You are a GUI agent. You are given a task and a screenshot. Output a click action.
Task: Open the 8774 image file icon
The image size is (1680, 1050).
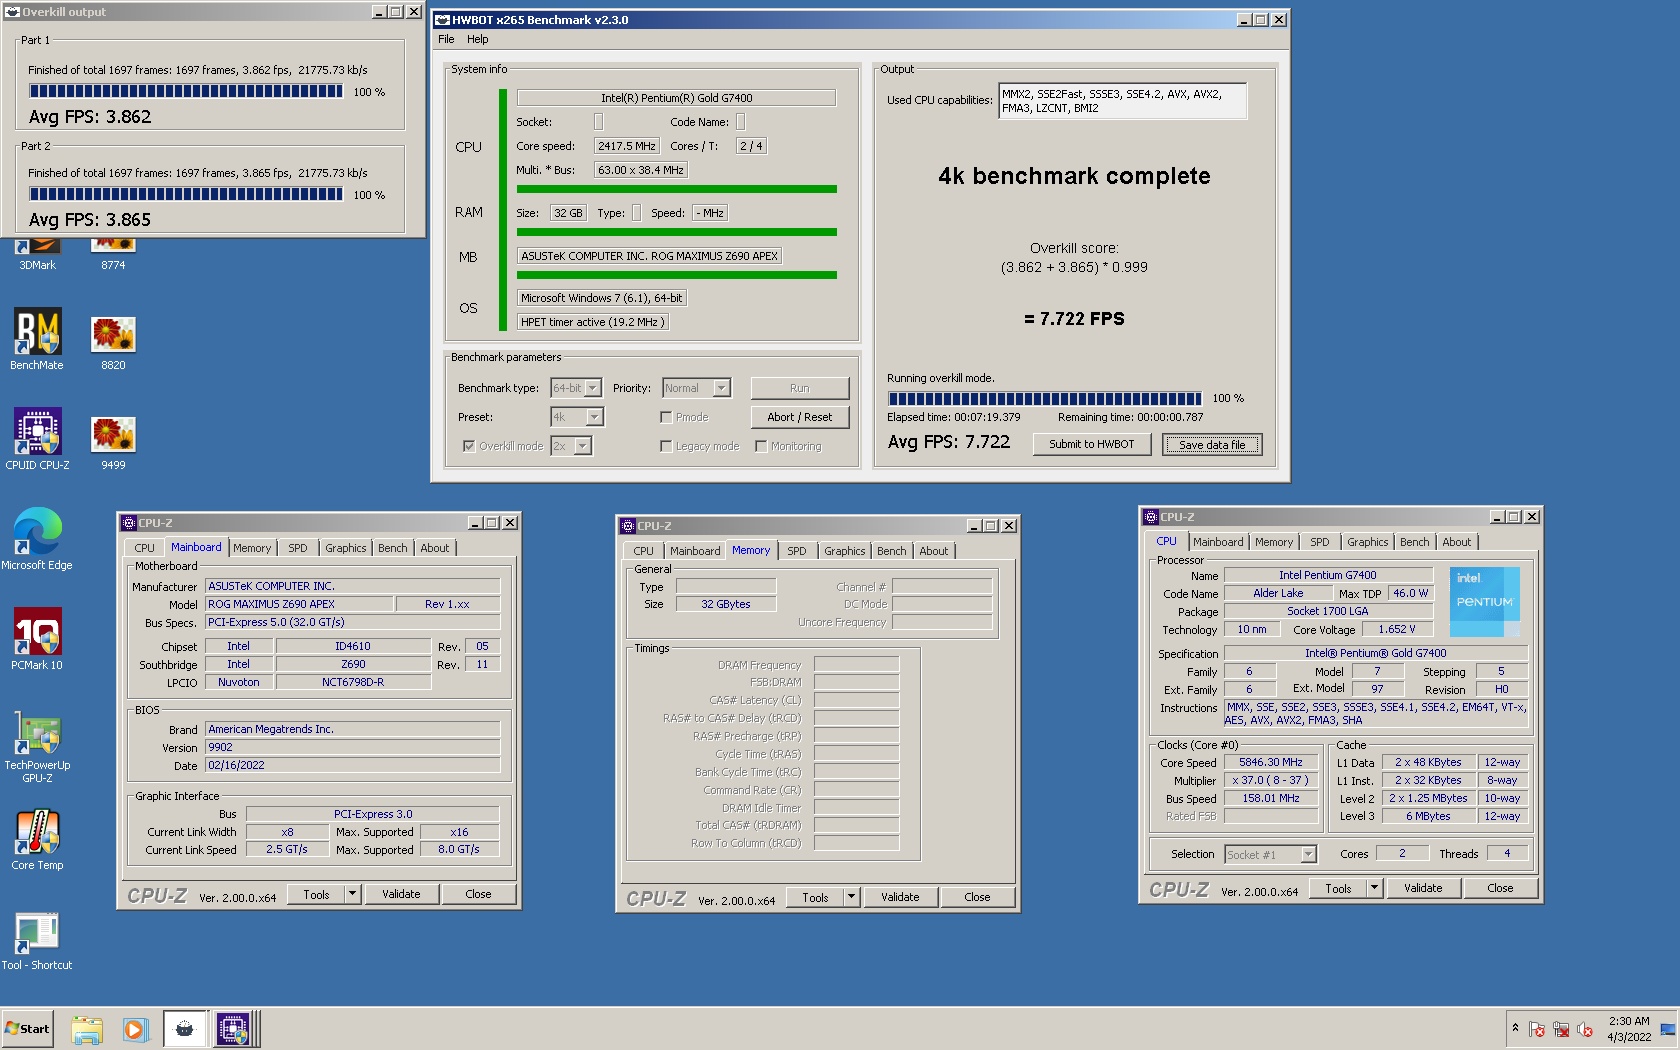pyautogui.click(x=113, y=254)
